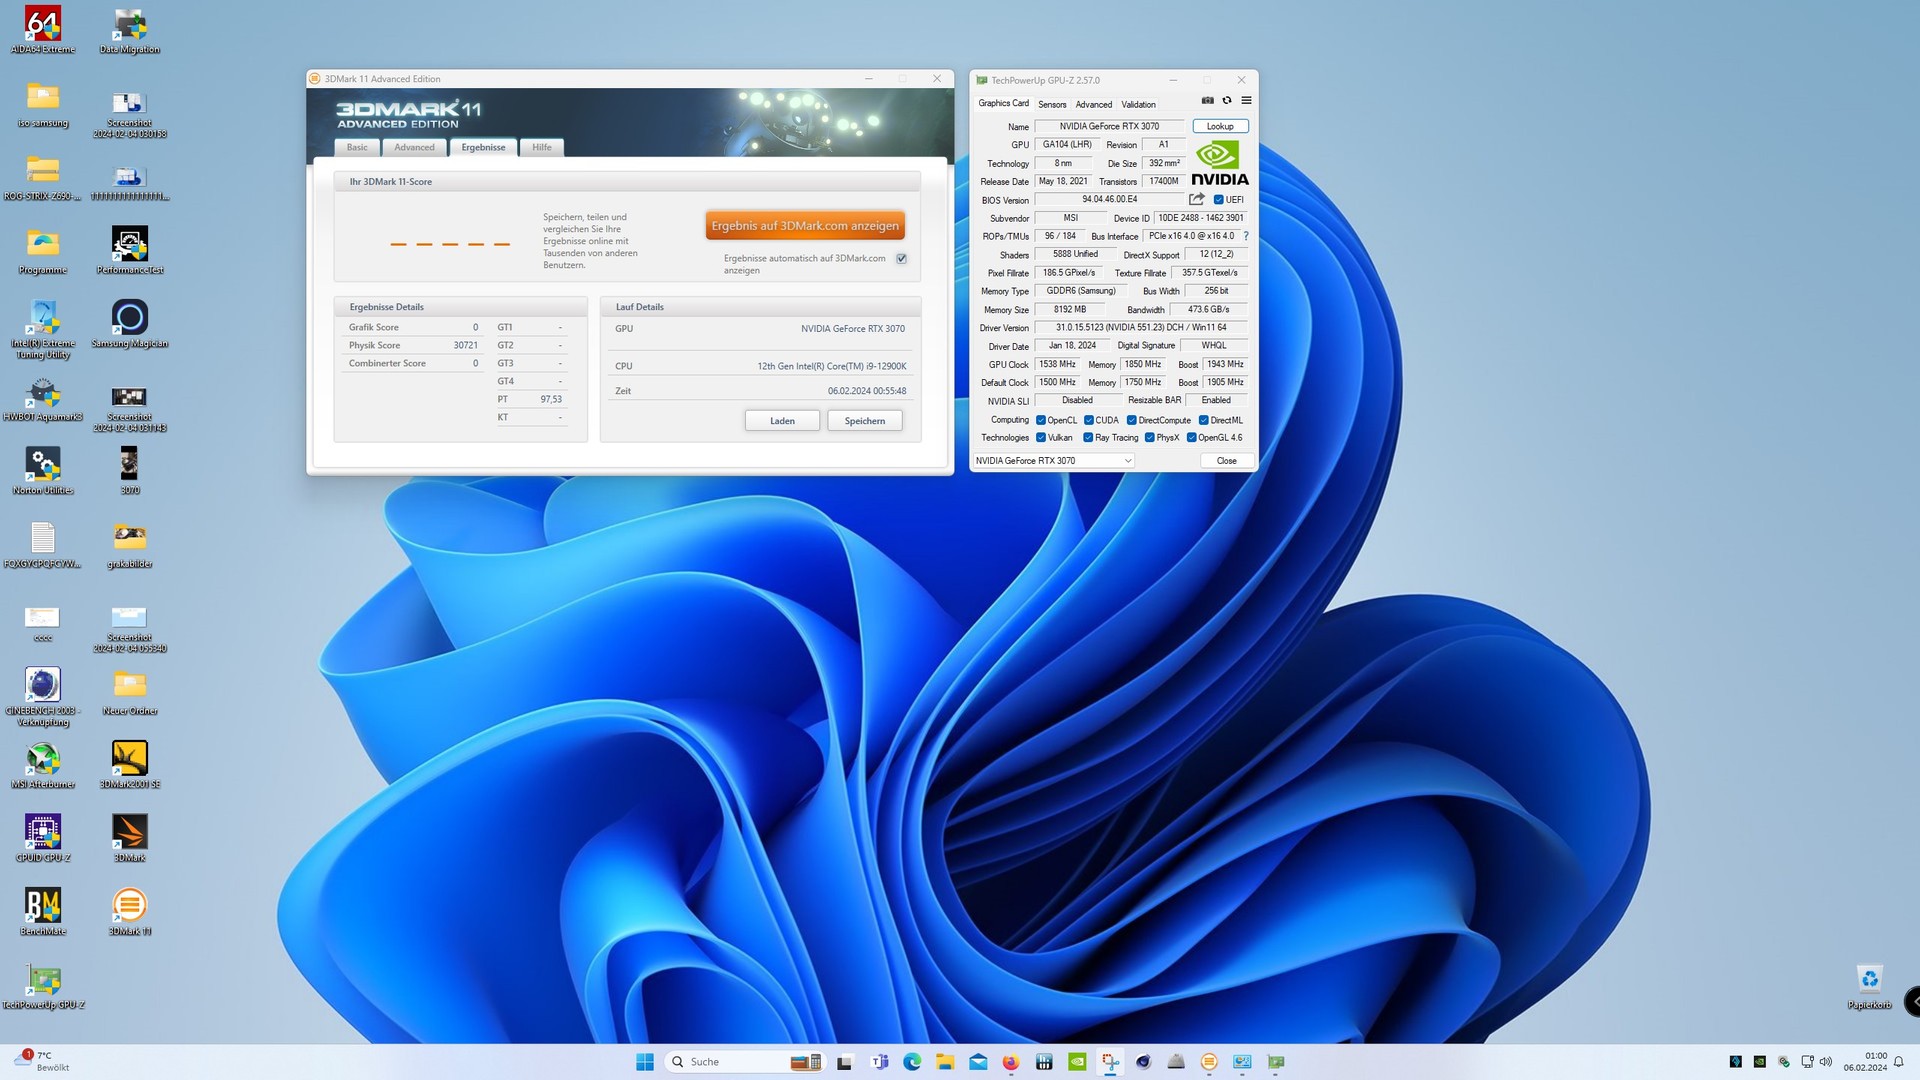This screenshot has height=1080, width=1920.
Task: Open the Samsung Magician desktop icon
Action: pos(130,325)
